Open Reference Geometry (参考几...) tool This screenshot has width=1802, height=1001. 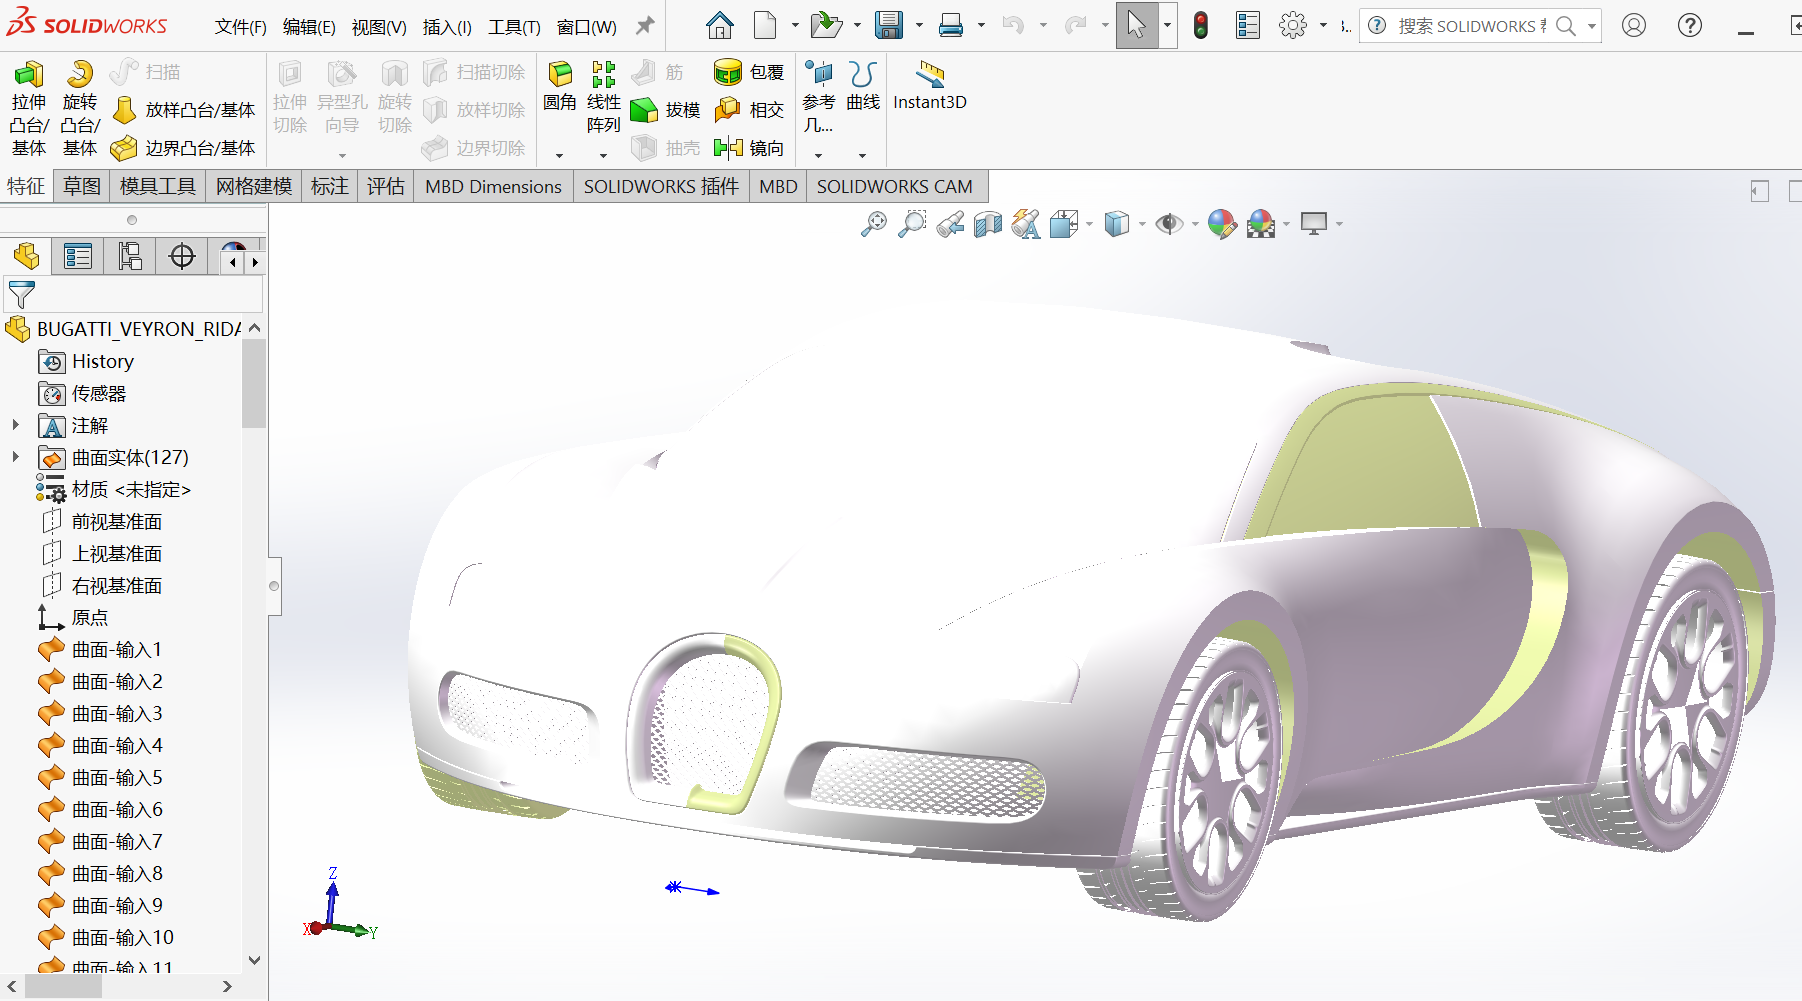coord(818,97)
